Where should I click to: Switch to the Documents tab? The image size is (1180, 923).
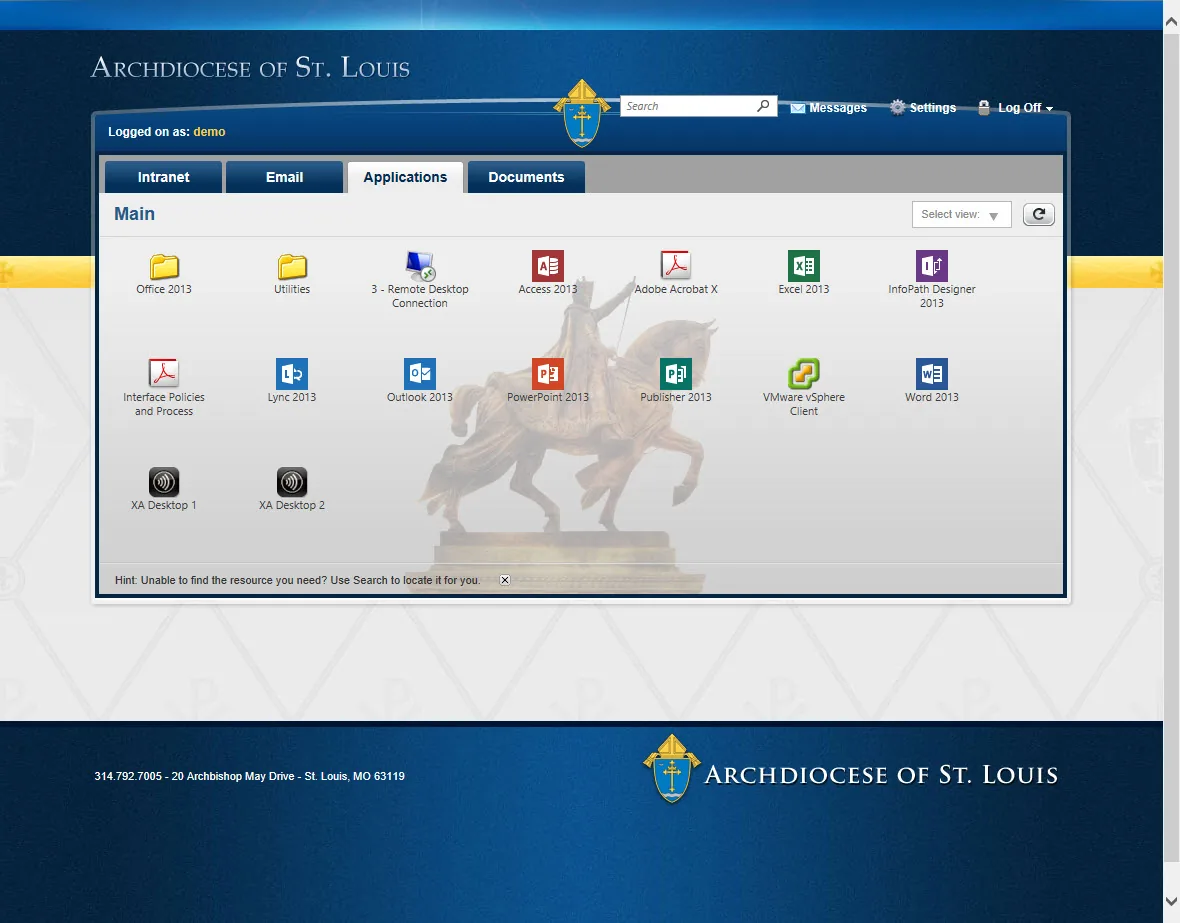click(x=526, y=177)
